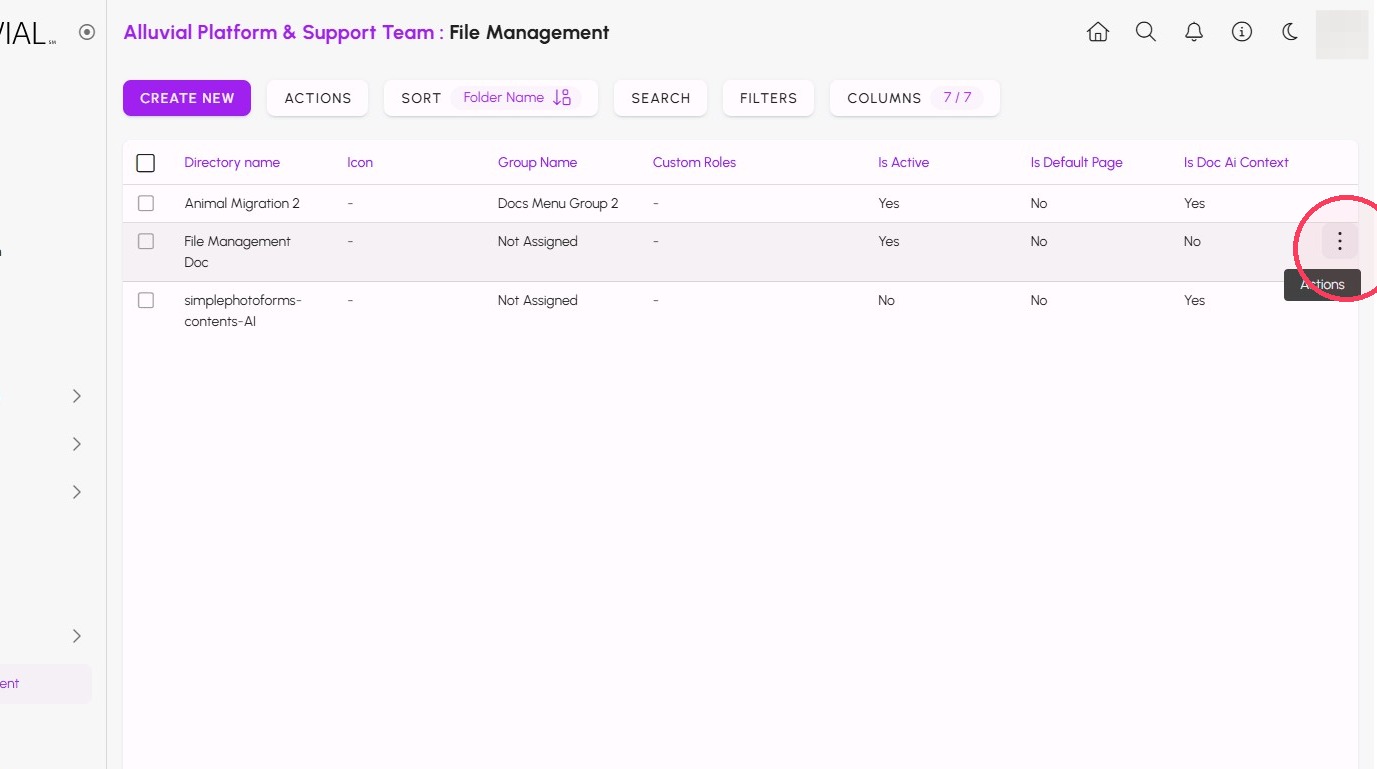Open the notifications bell
Viewport: 1377px width, 769px height.
[x=1194, y=32]
